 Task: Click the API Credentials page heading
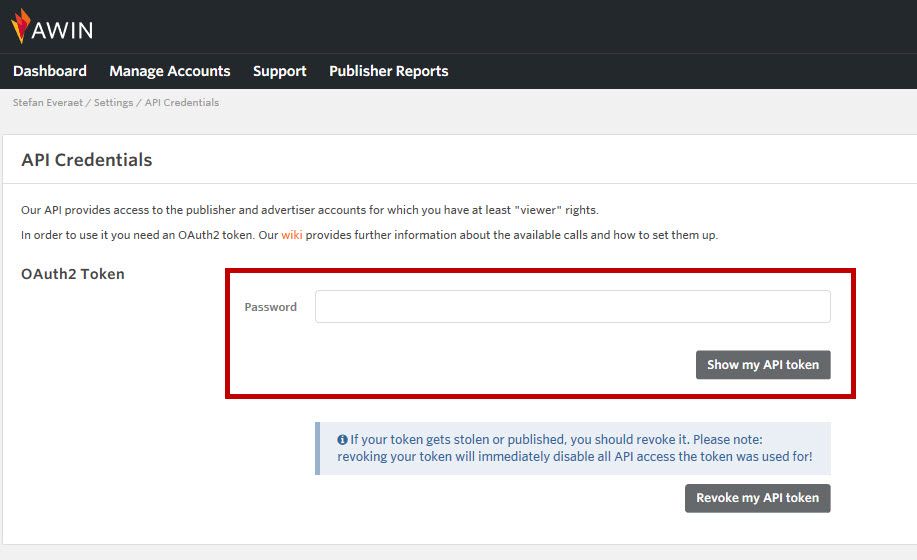pyautogui.click(x=87, y=160)
